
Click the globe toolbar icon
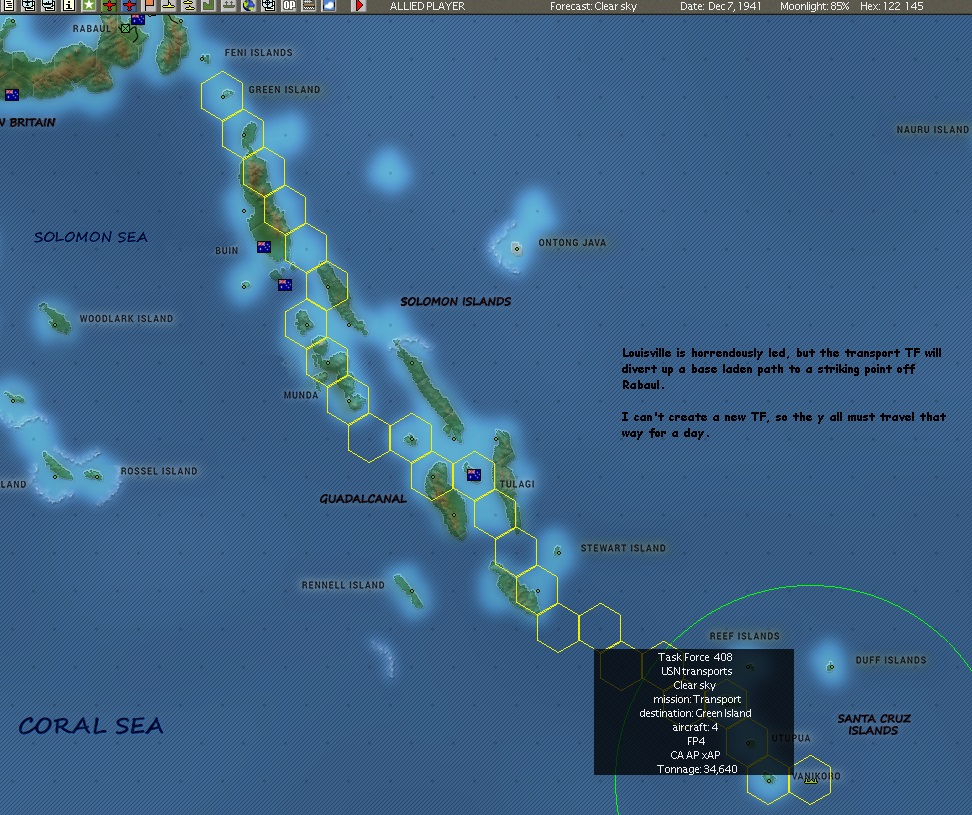coord(249,6)
